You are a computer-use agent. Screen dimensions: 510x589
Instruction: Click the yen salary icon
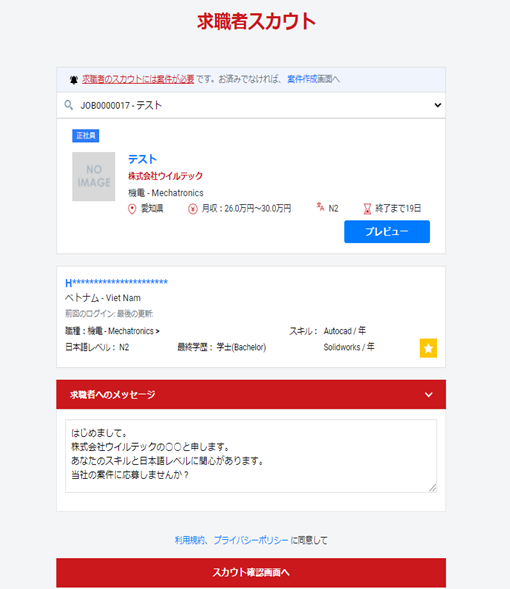193,209
